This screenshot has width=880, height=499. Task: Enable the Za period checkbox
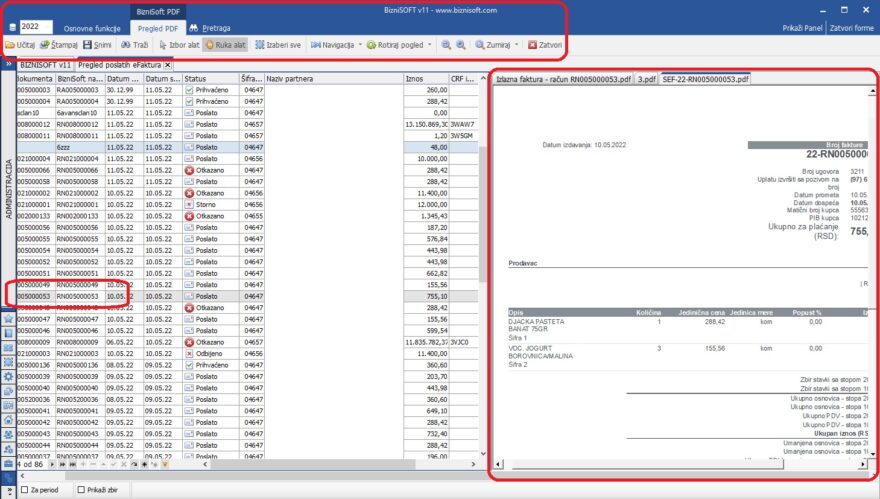tap(25, 491)
